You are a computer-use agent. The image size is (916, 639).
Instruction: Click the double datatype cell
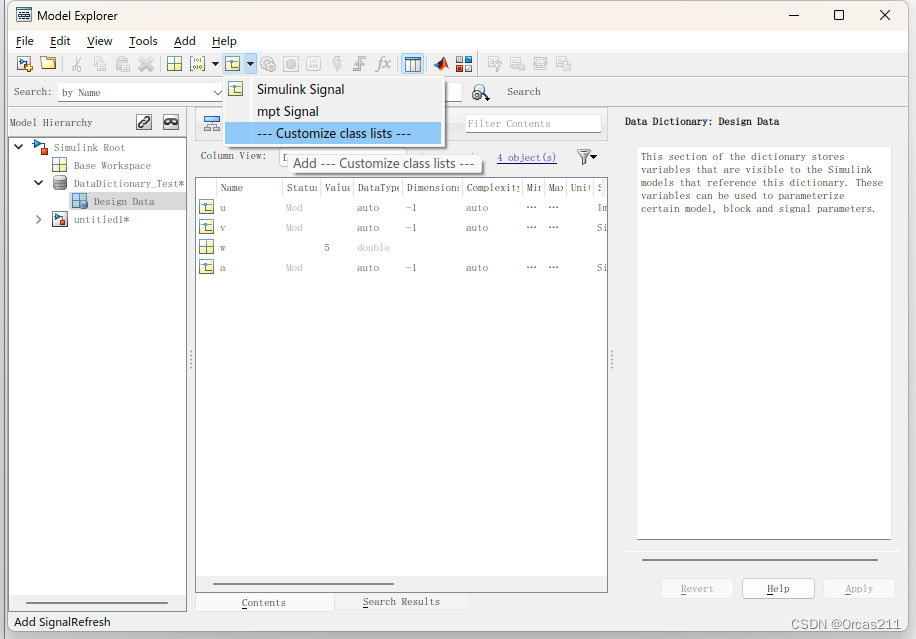click(x=373, y=248)
